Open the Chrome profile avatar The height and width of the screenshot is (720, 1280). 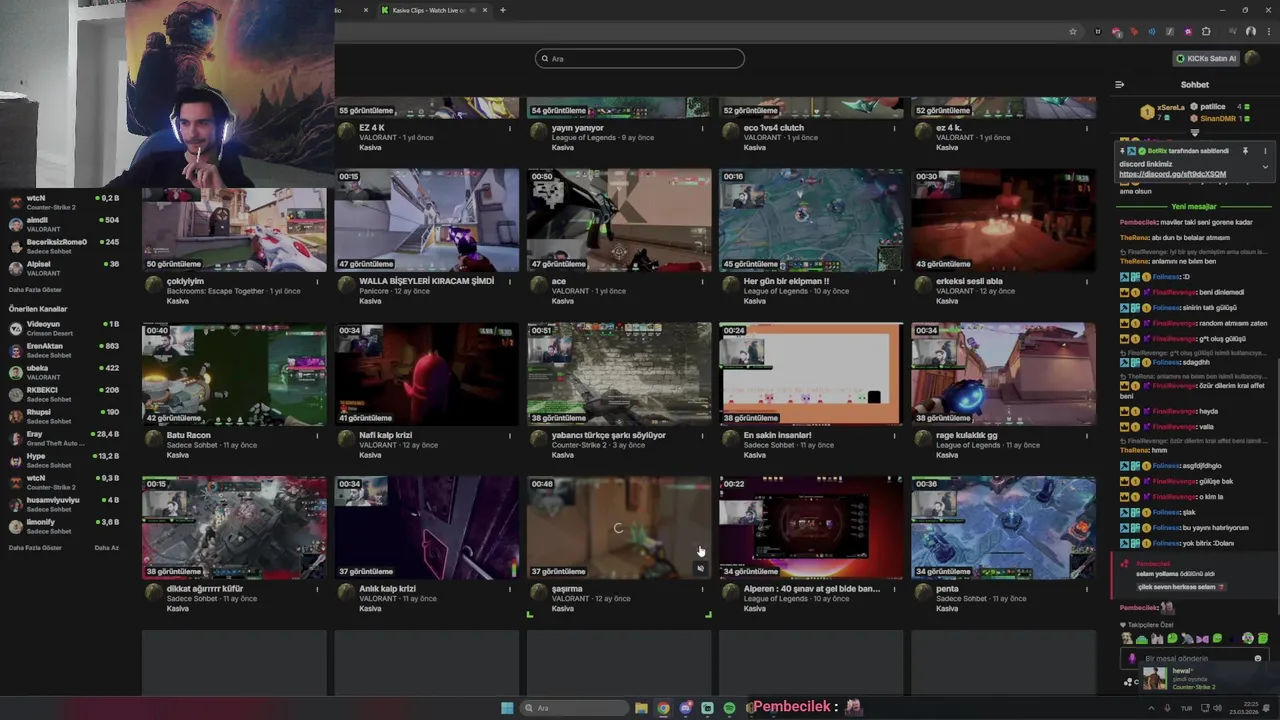[x=1250, y=32]
